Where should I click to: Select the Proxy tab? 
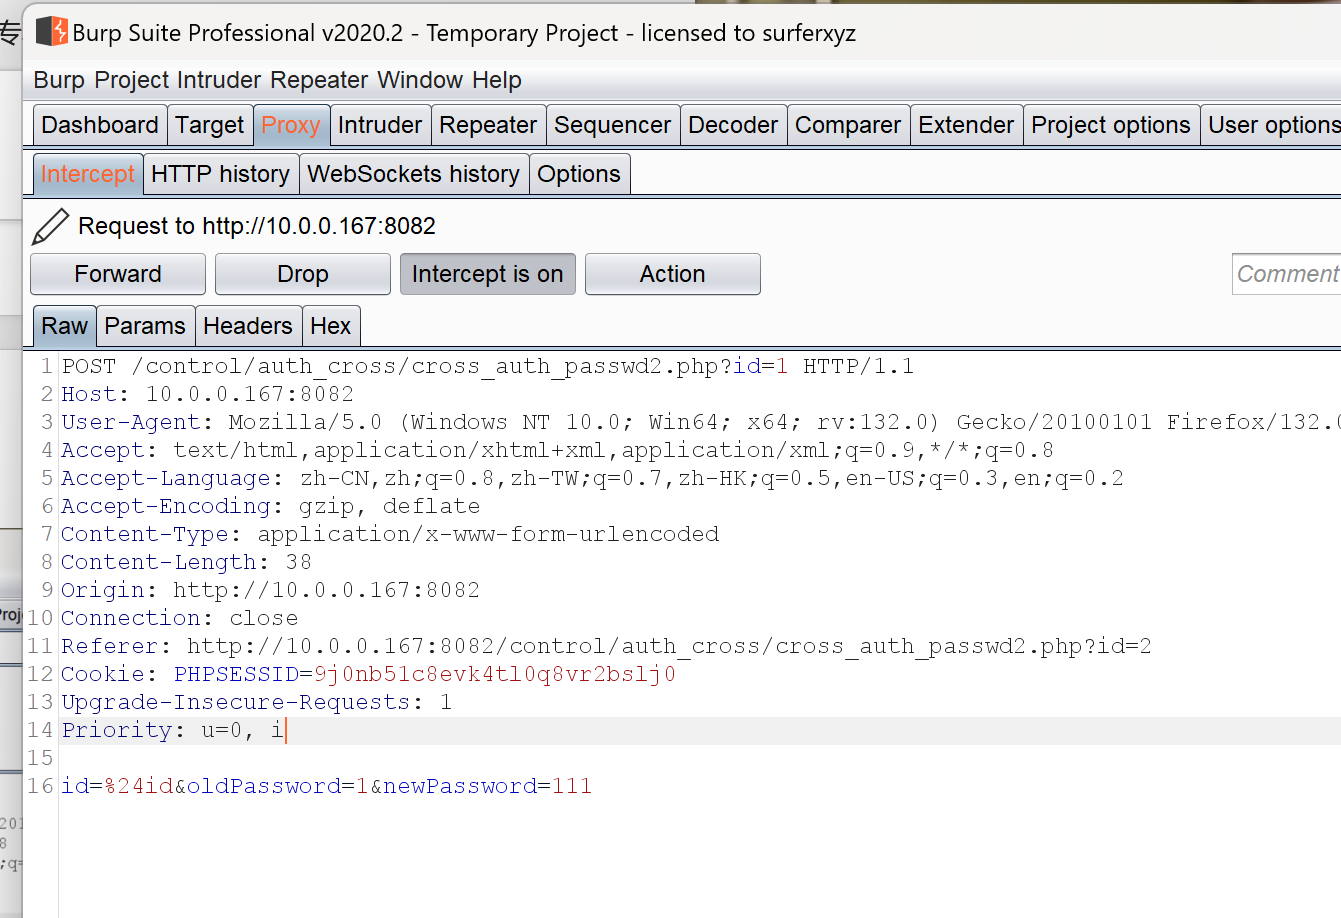(x=291, y=125)
